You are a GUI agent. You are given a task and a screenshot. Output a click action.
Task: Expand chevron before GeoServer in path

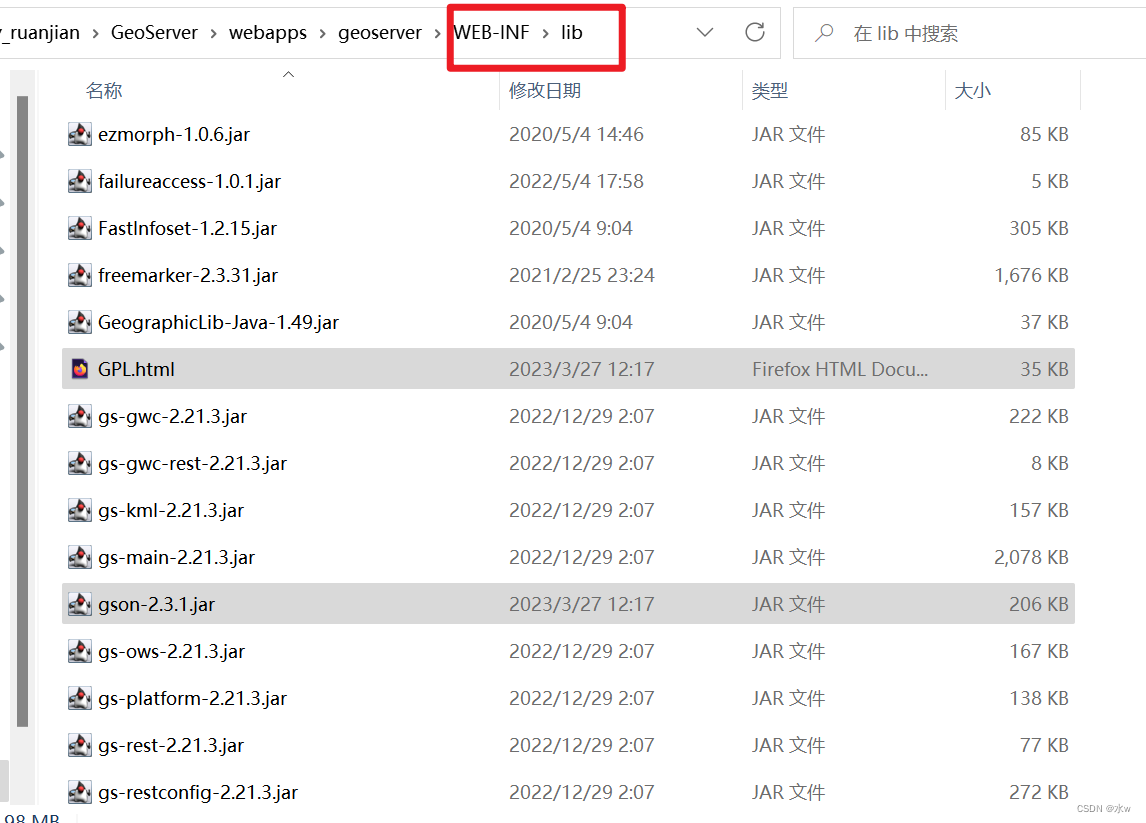(x=95, y=34)
